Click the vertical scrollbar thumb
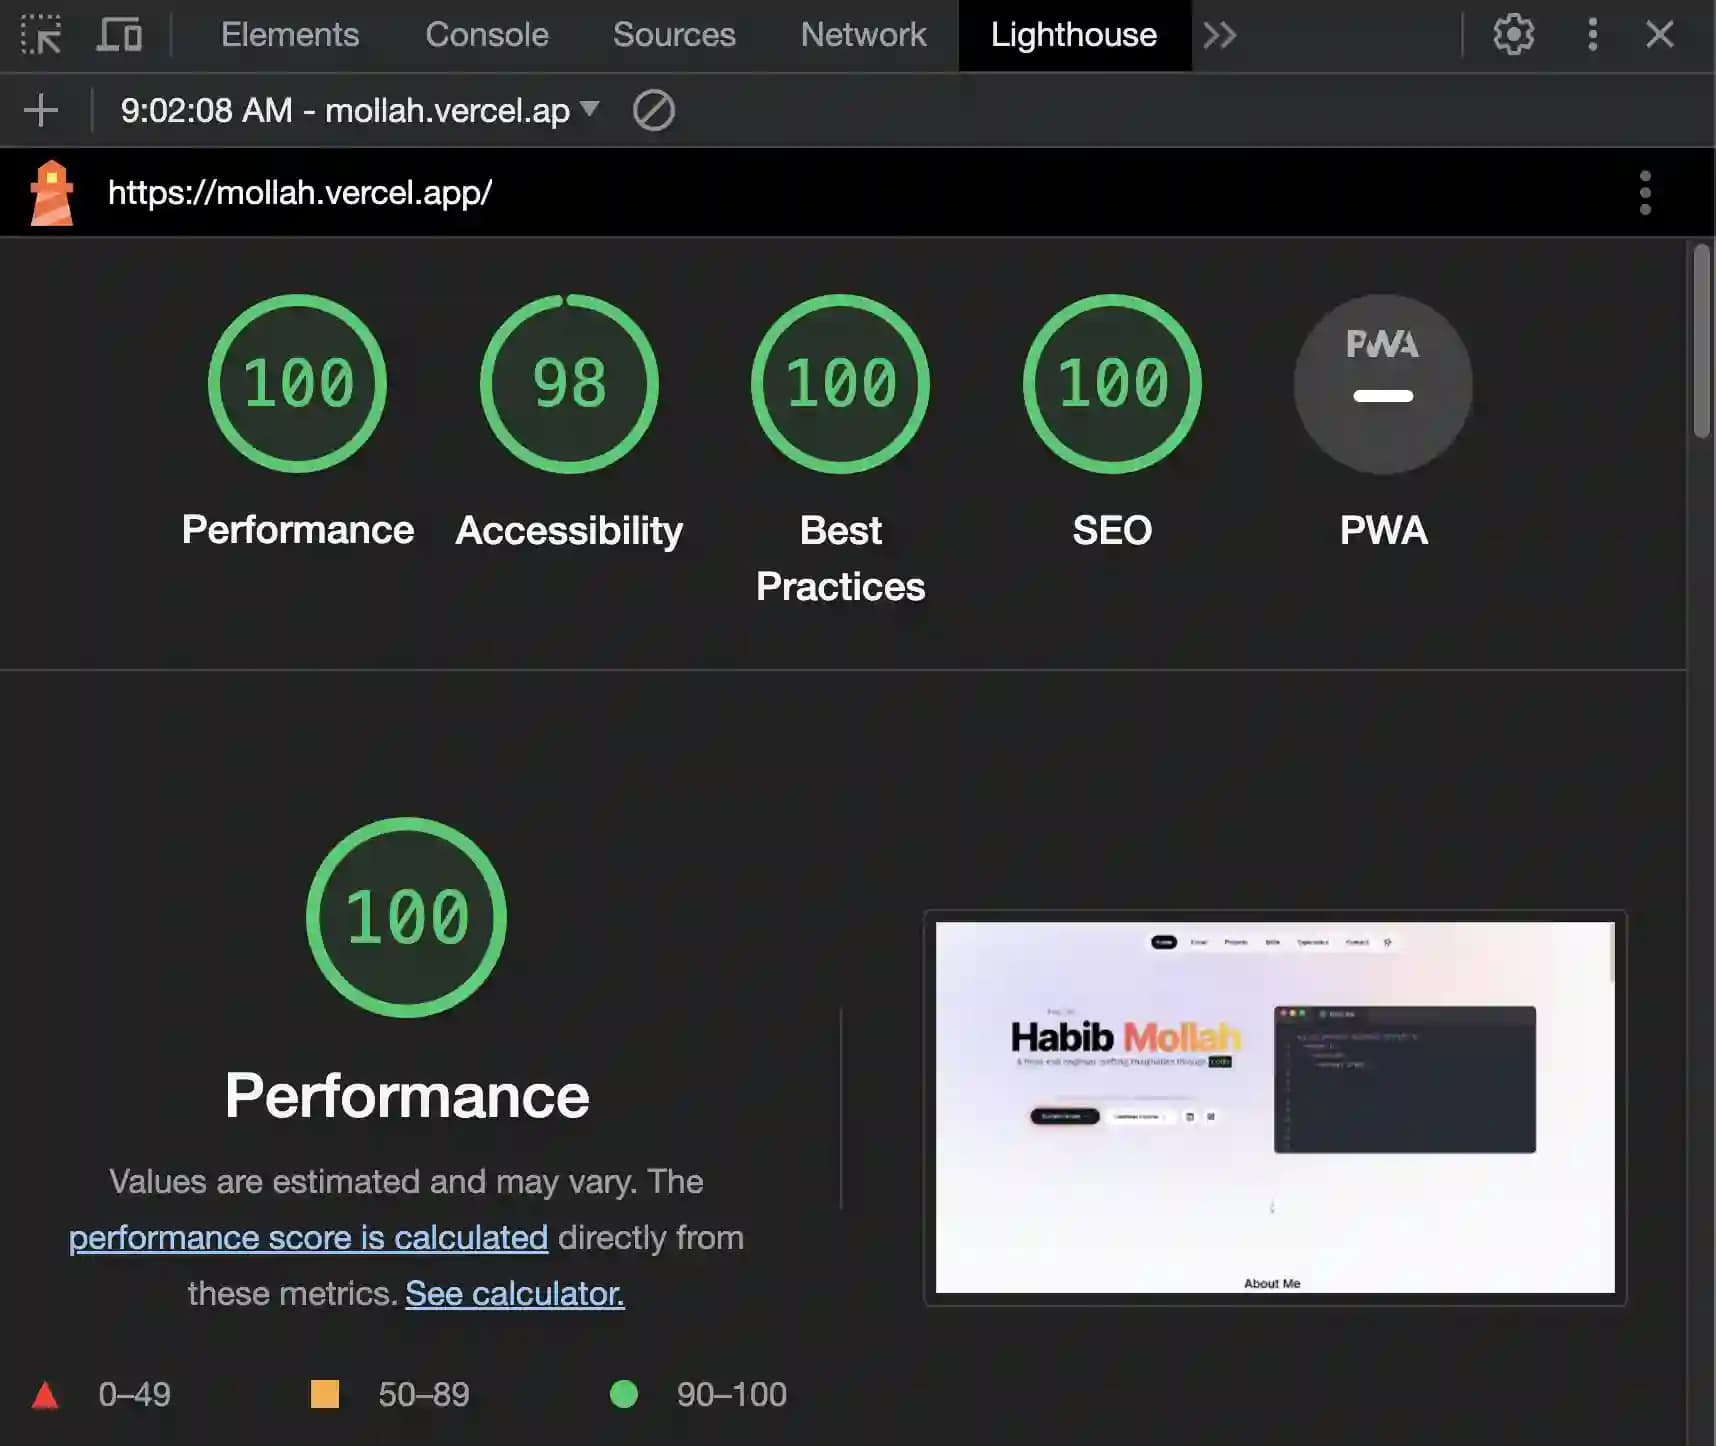Image resolution: width=1716 pixels, height=1446 pixels. pos(1702,340)
